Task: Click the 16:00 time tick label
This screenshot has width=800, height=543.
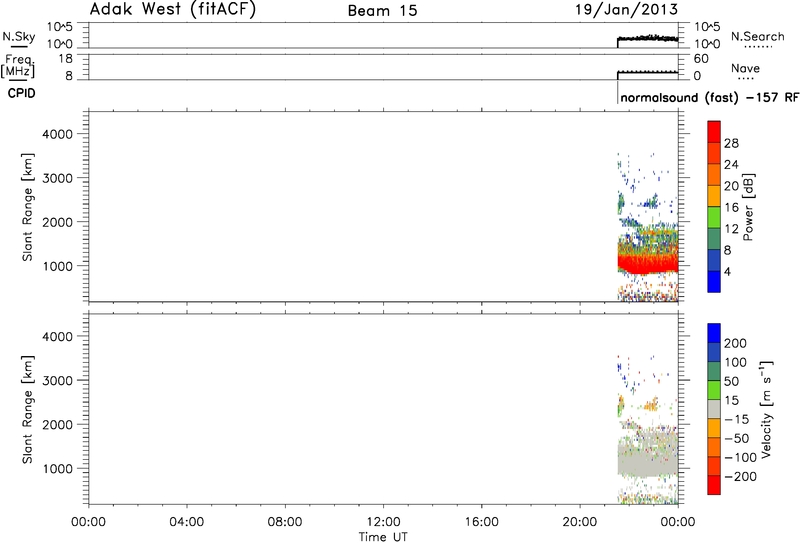Action: point(482,522)
